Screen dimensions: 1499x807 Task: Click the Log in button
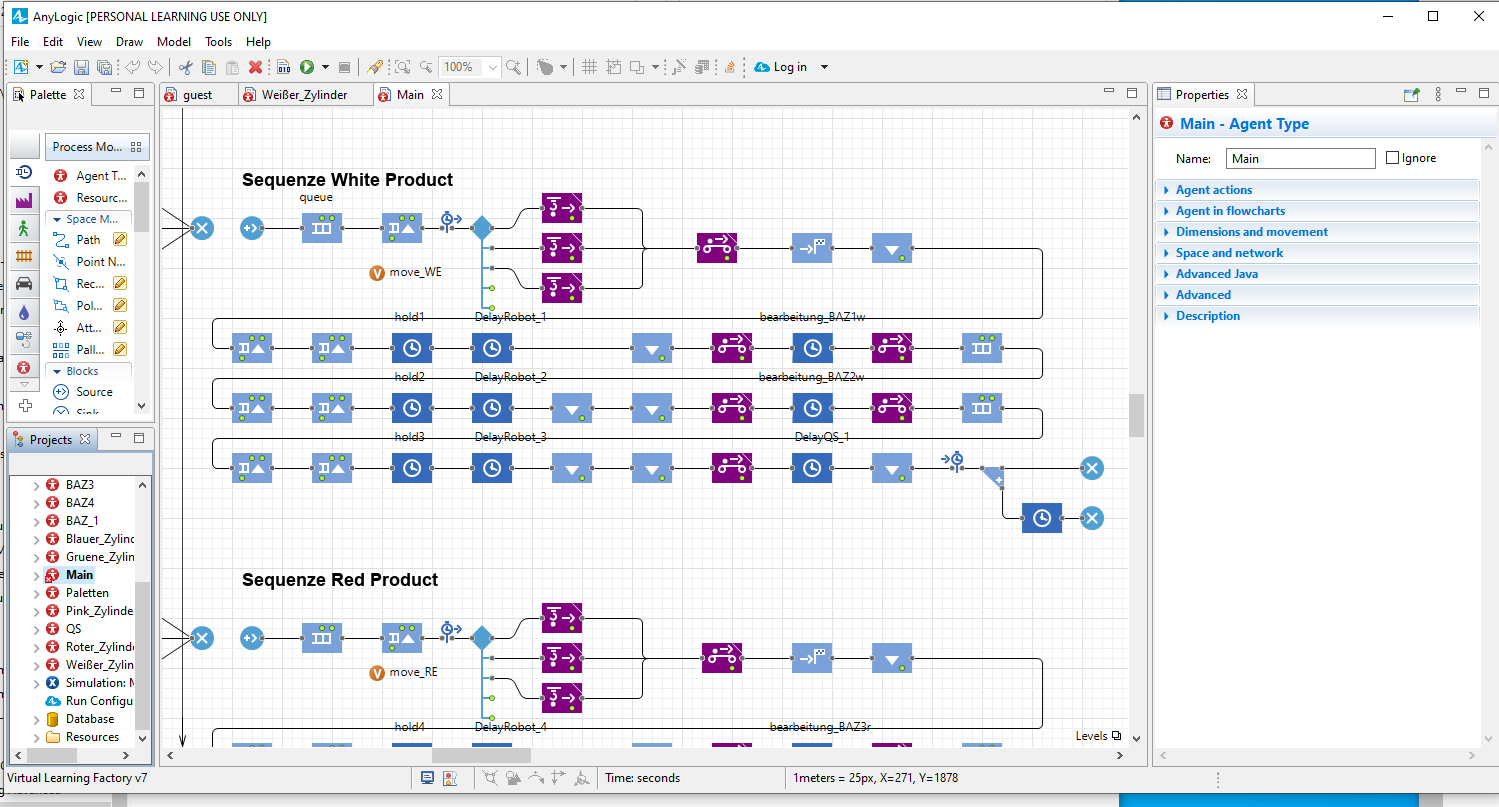coord(789,67)
